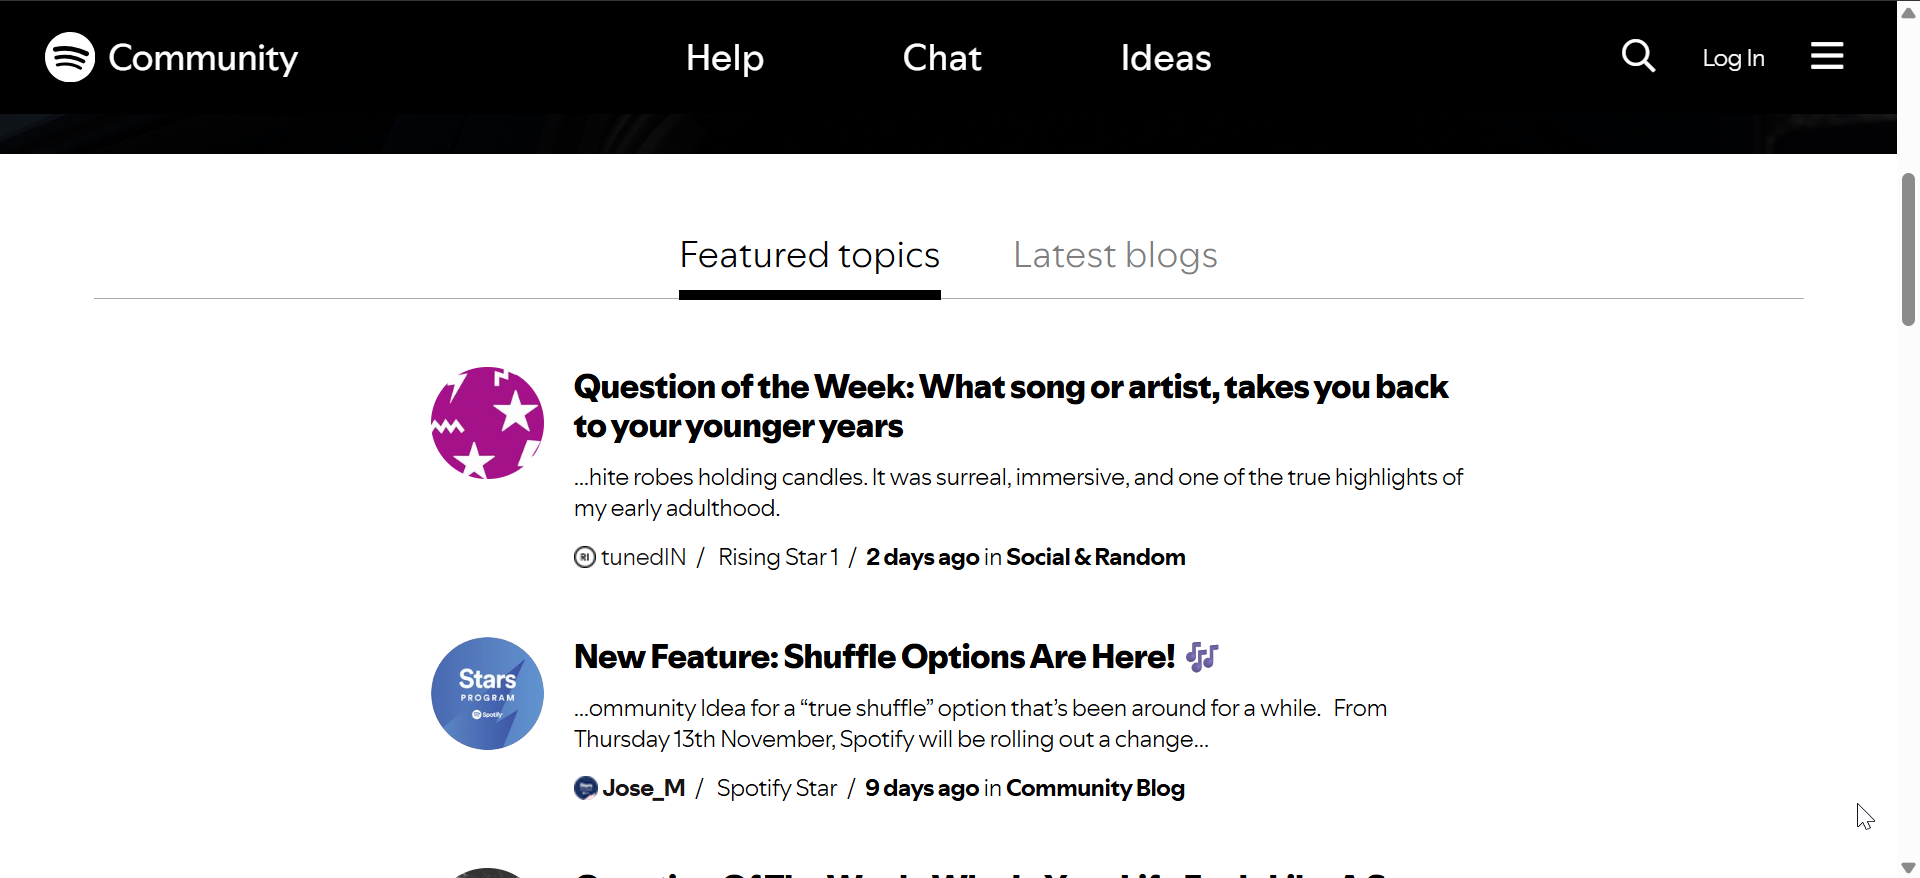
Task: Click the Spotify logo icon
Action: (x=70, y=57)
